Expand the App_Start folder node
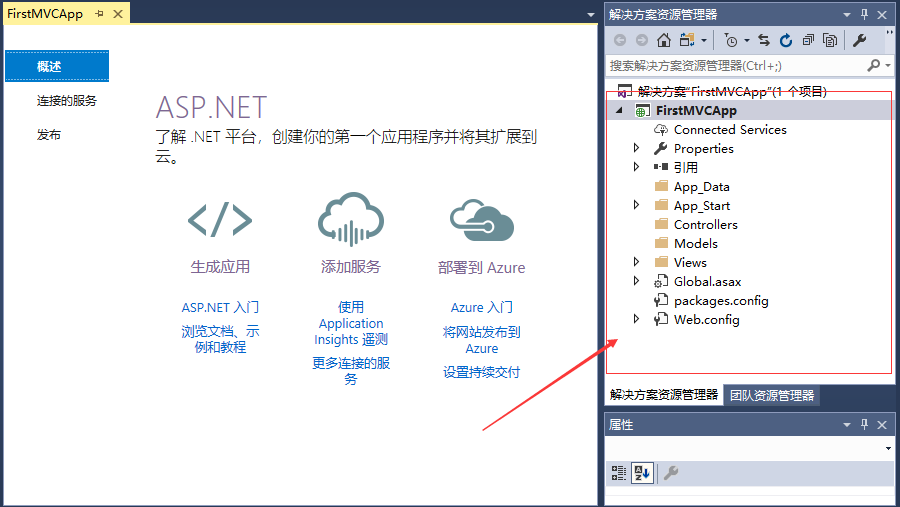Image resolution: width=900 pixels, height=507 pixels. (x=637, y=205)
